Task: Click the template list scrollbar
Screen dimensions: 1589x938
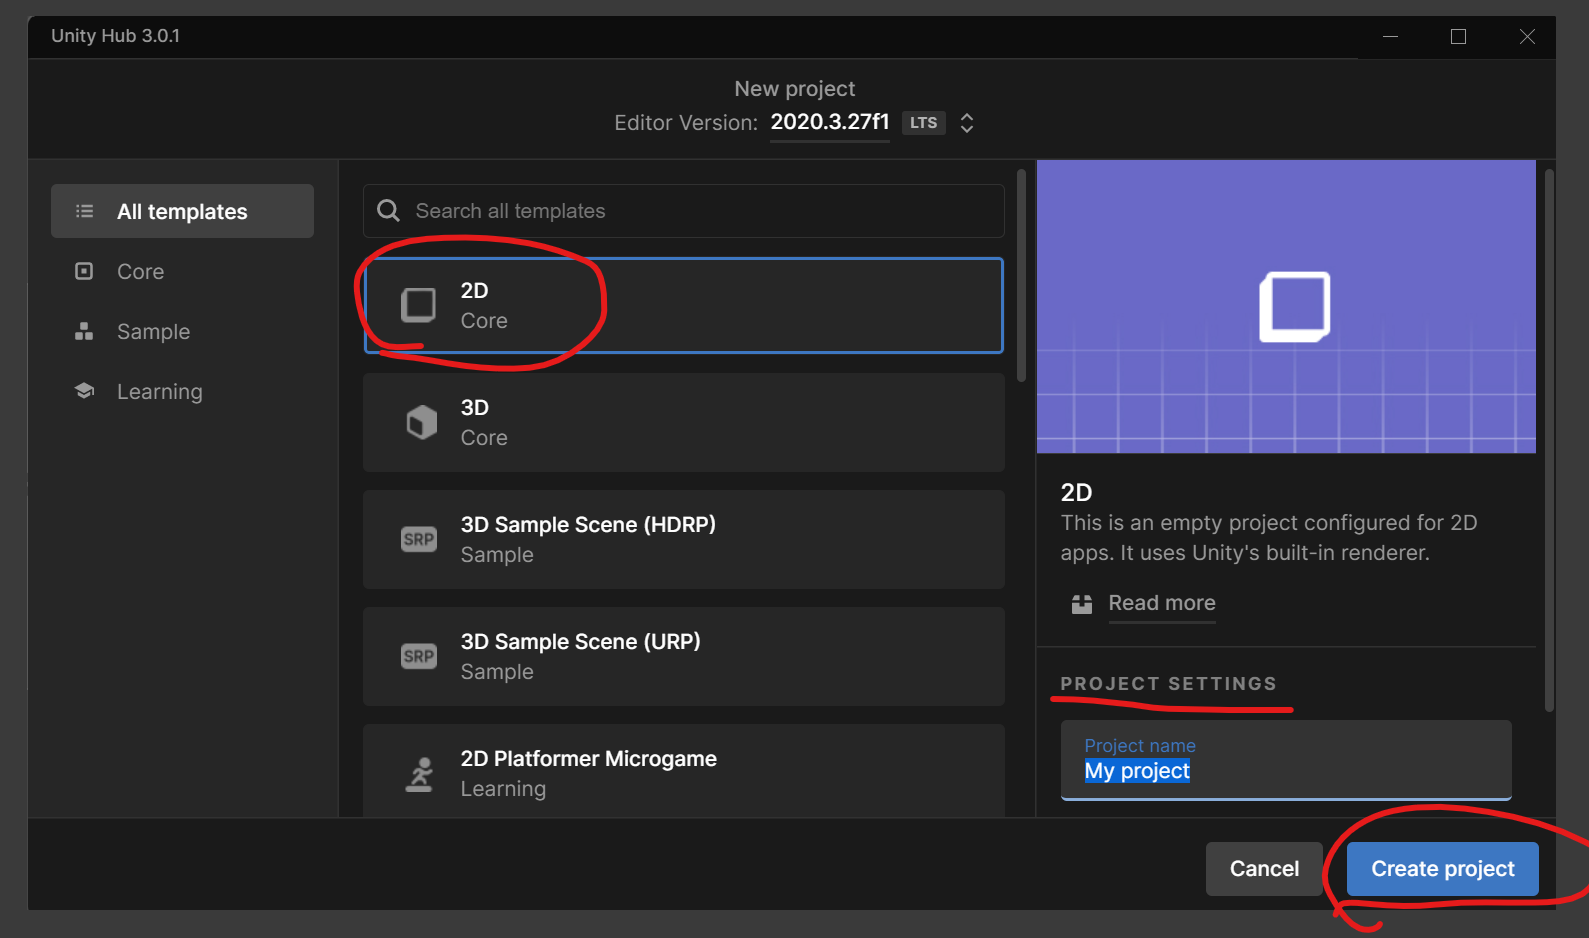Action: pos(1021,276)
